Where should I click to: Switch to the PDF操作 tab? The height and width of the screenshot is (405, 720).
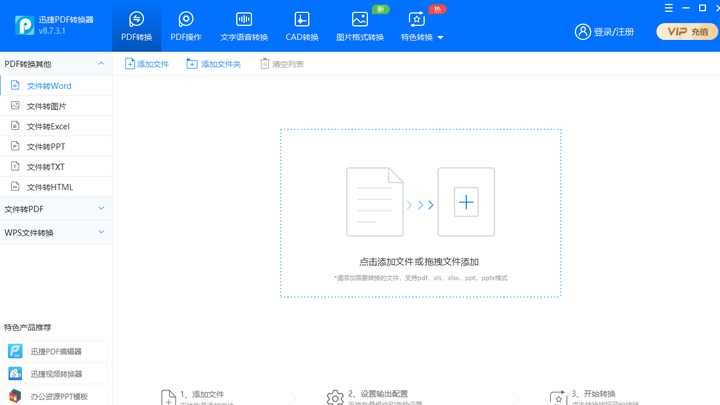(x=186, y=26)
